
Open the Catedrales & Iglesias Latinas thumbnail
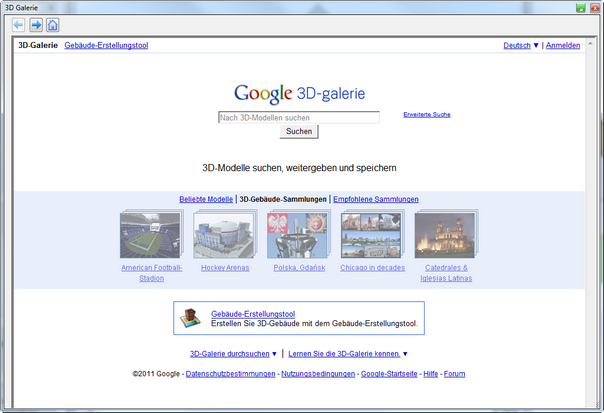[x=446, y=234]
